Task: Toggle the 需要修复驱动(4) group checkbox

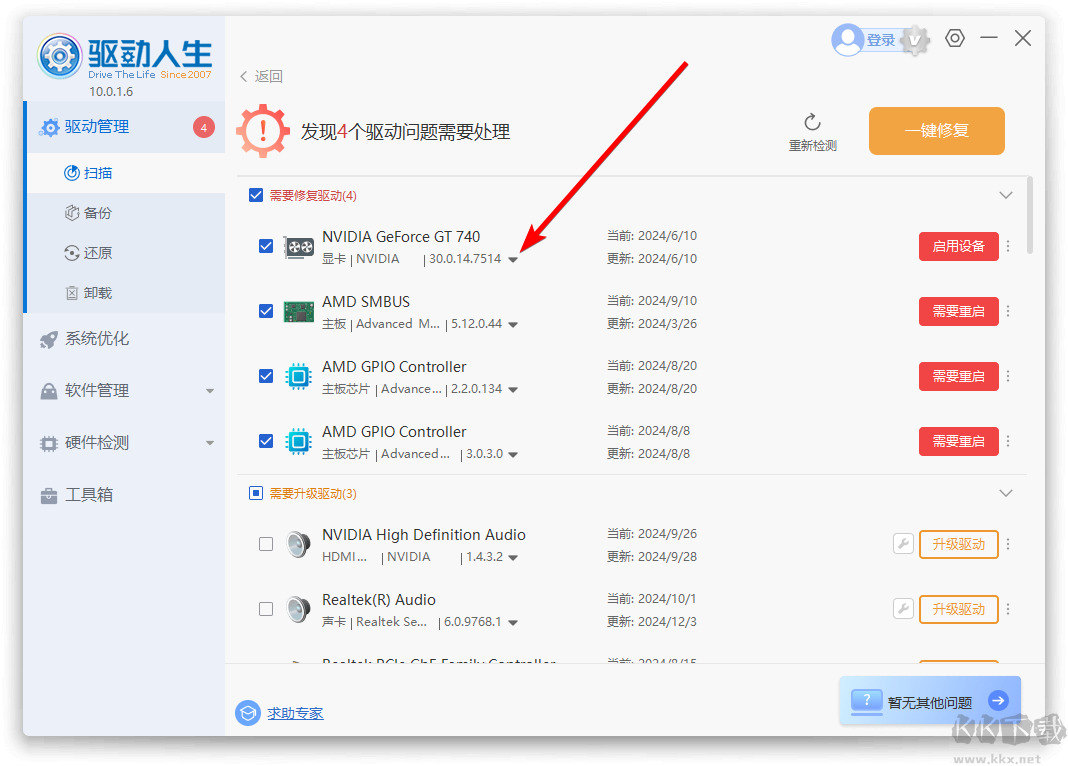Action: (x=256, y=195)
